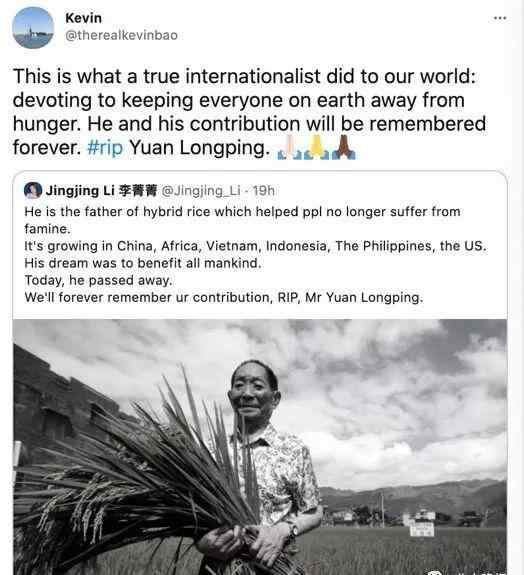Click the dark-skin folded hands emoji
Viewport: 524px width, 575px height.
pyautogui.click(x=344, y=147)
